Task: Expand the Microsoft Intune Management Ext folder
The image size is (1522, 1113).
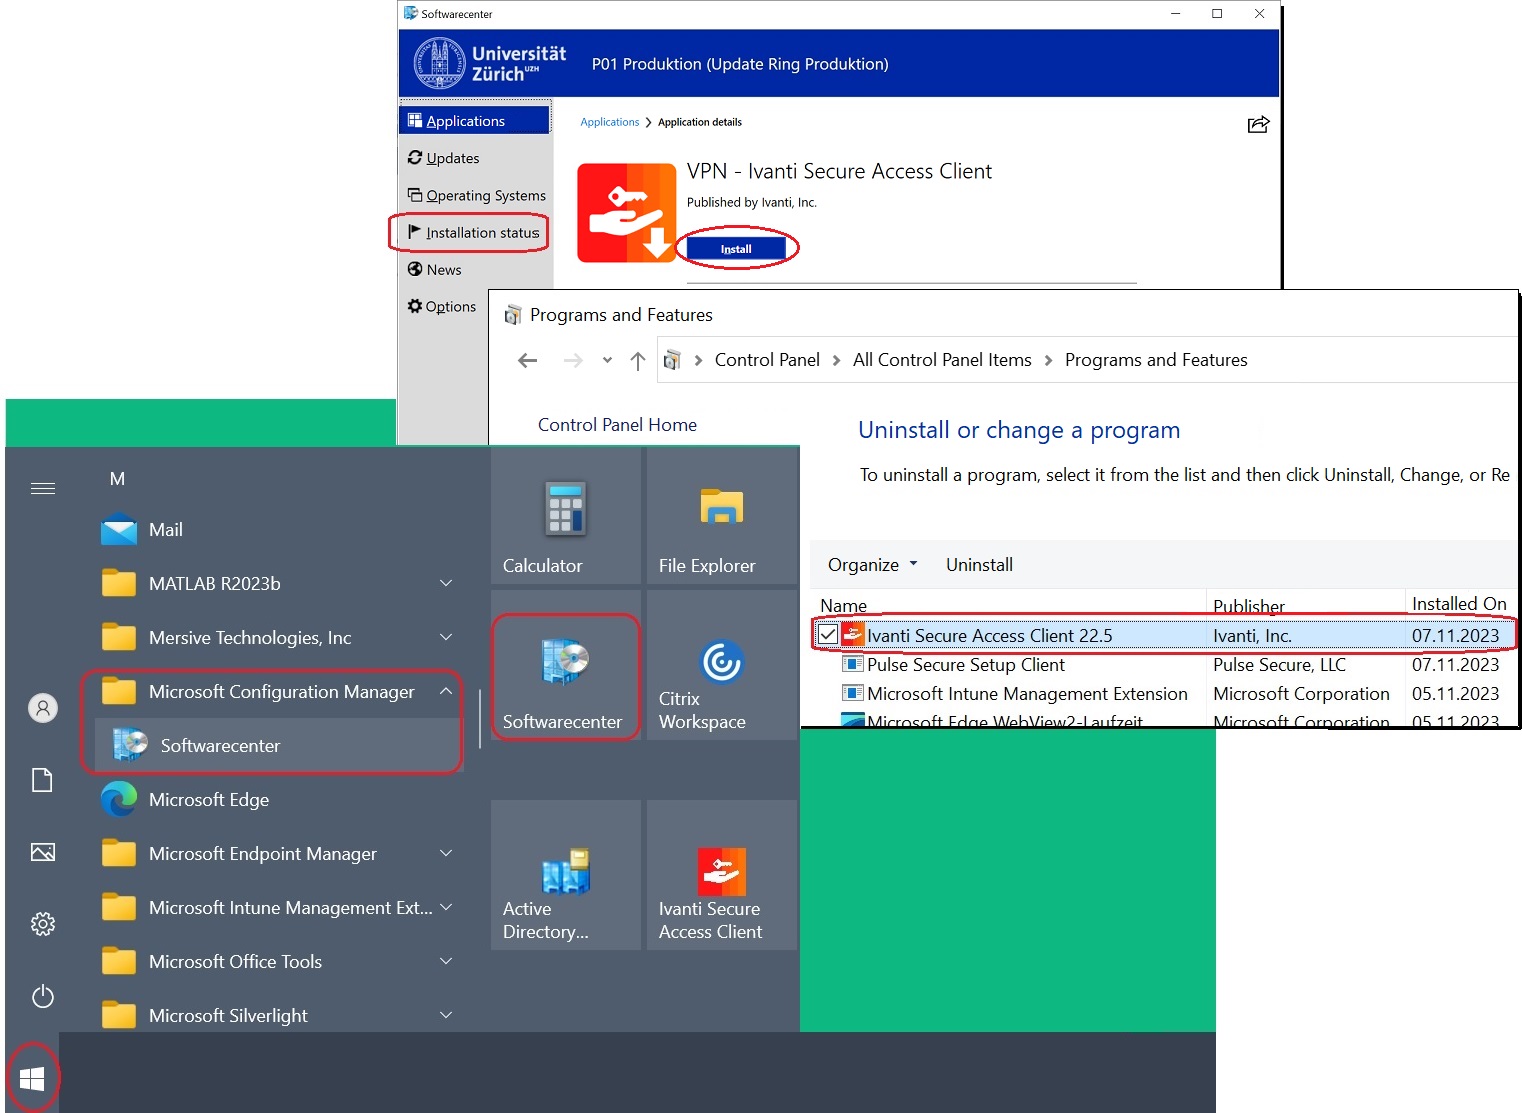Action: pyautogui.click(x=446, y=907)
